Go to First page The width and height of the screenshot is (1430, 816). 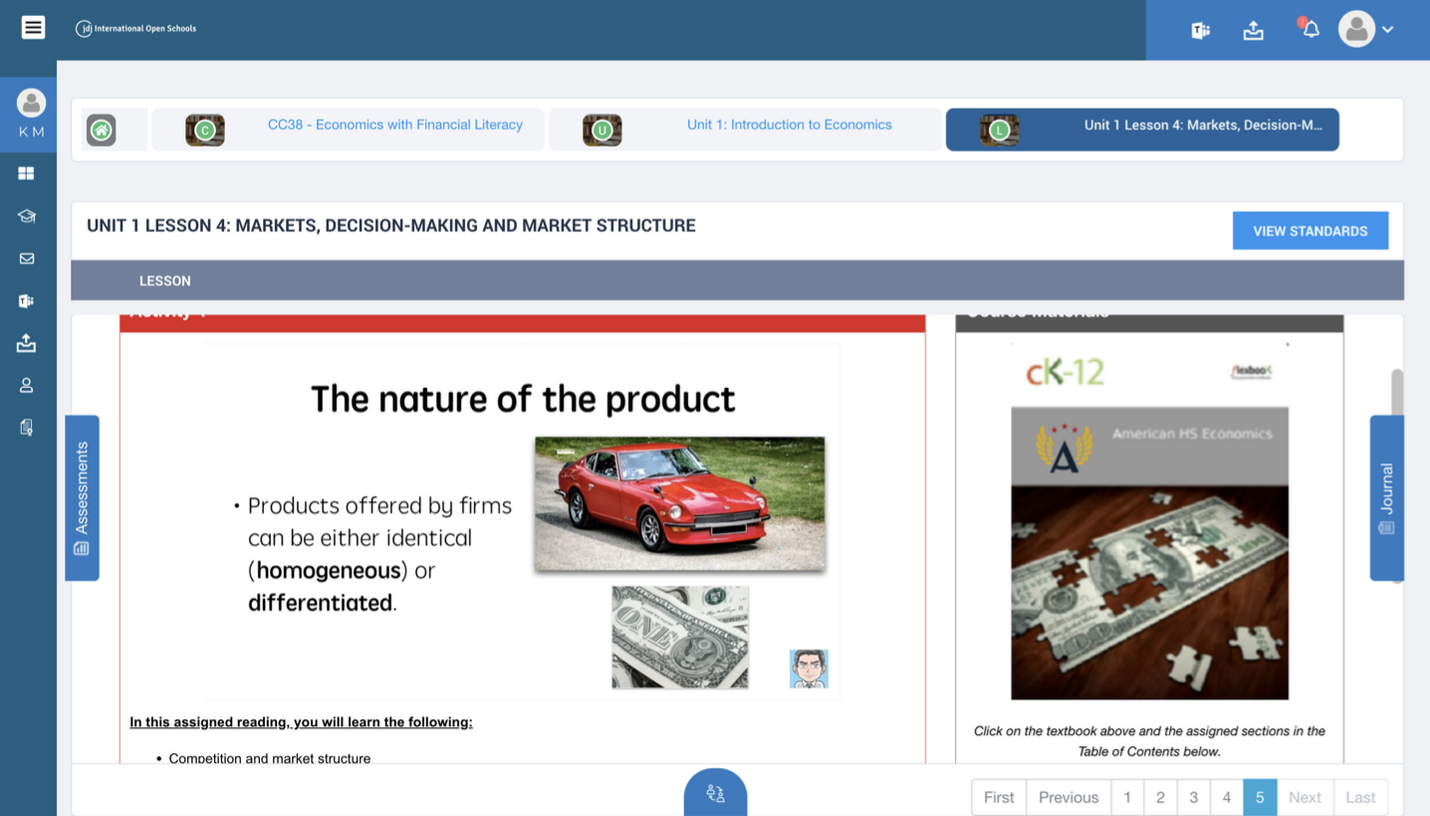tap(999, 797)
